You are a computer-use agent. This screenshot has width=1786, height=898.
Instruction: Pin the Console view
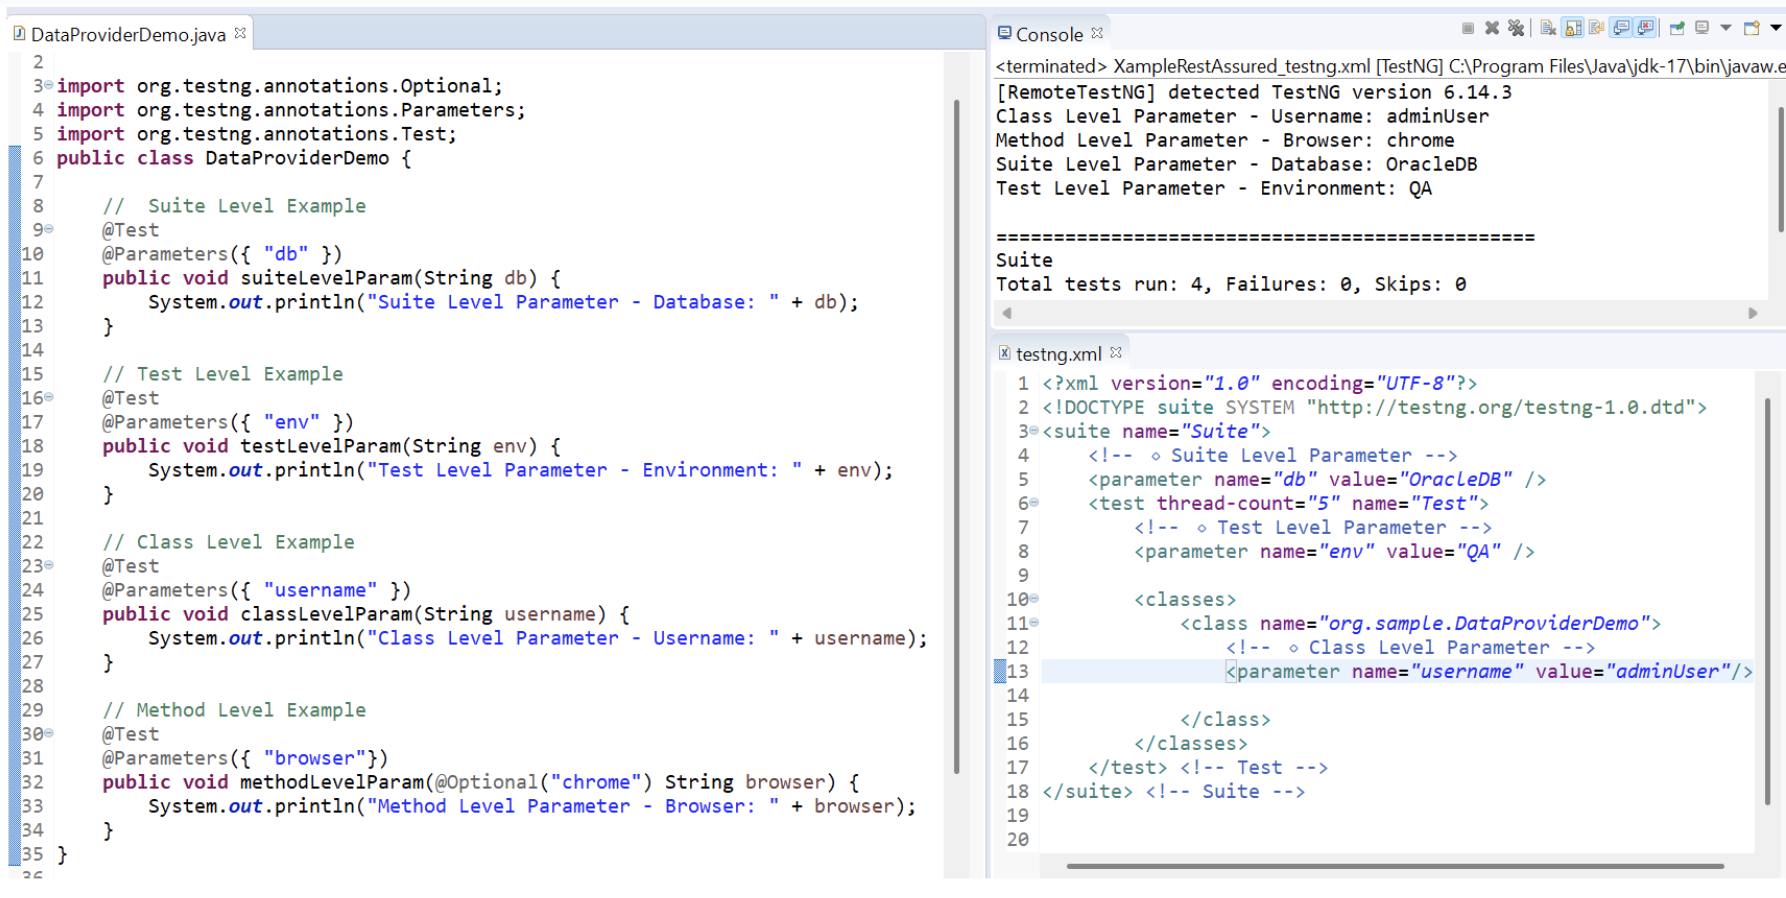1677,28
